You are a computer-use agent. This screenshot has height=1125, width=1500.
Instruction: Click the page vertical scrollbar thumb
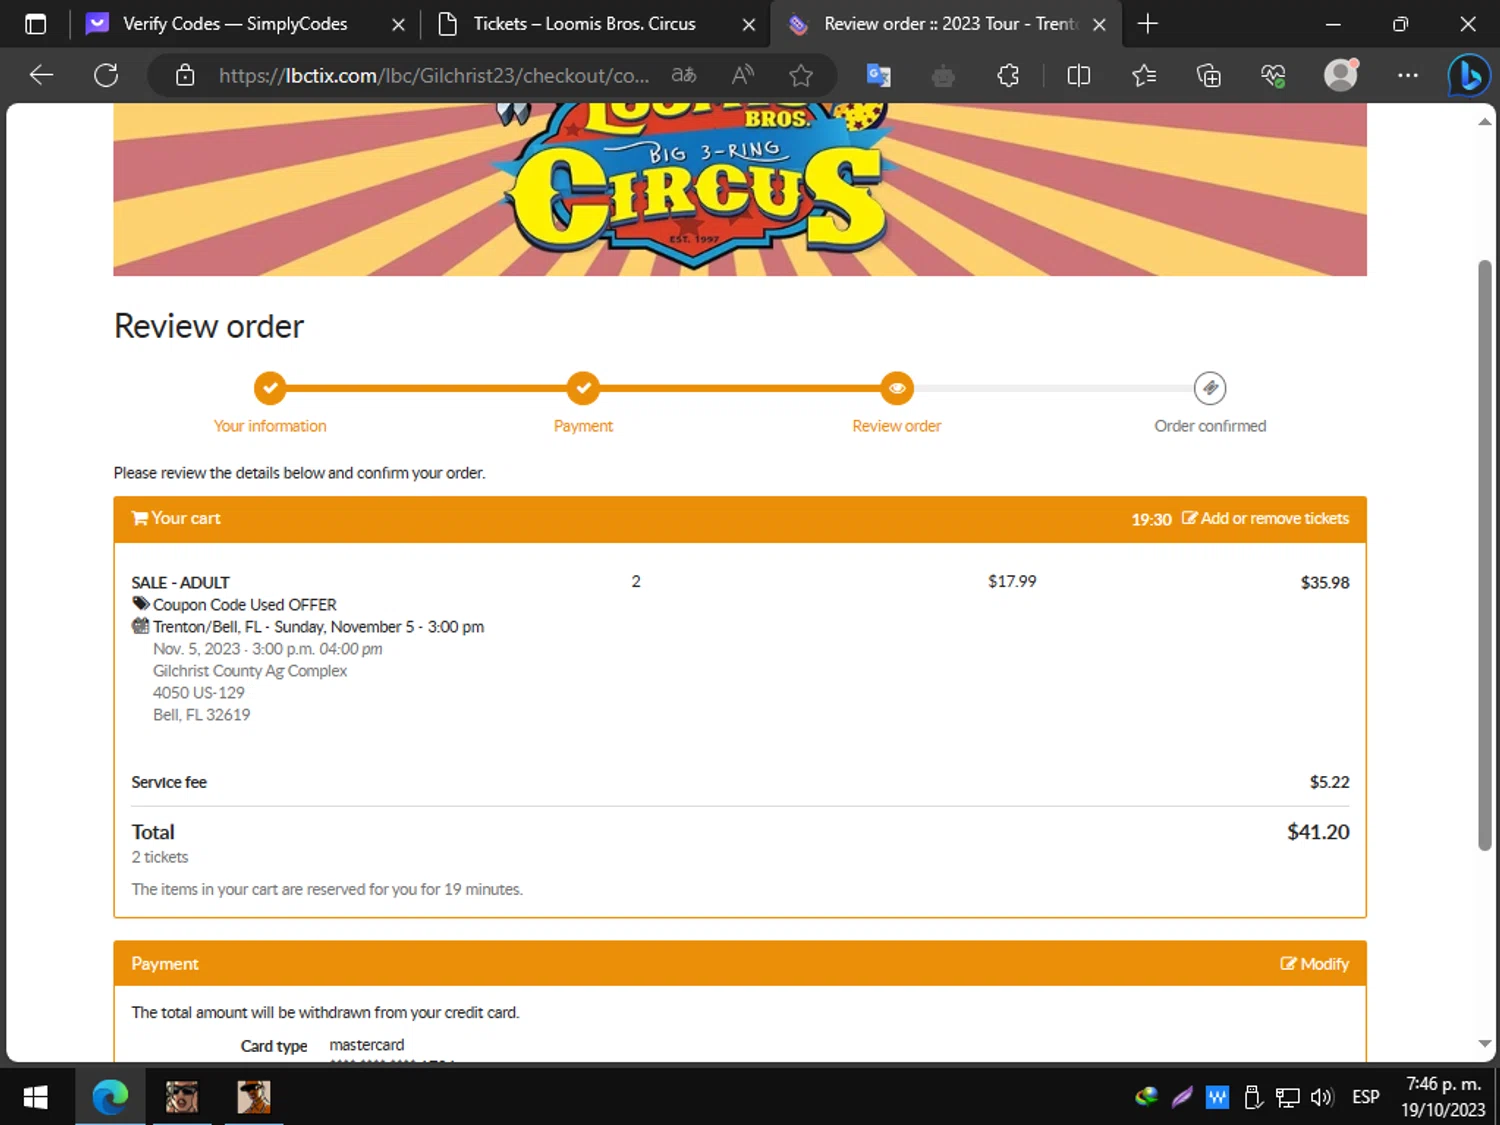(x=1485, y=555)
